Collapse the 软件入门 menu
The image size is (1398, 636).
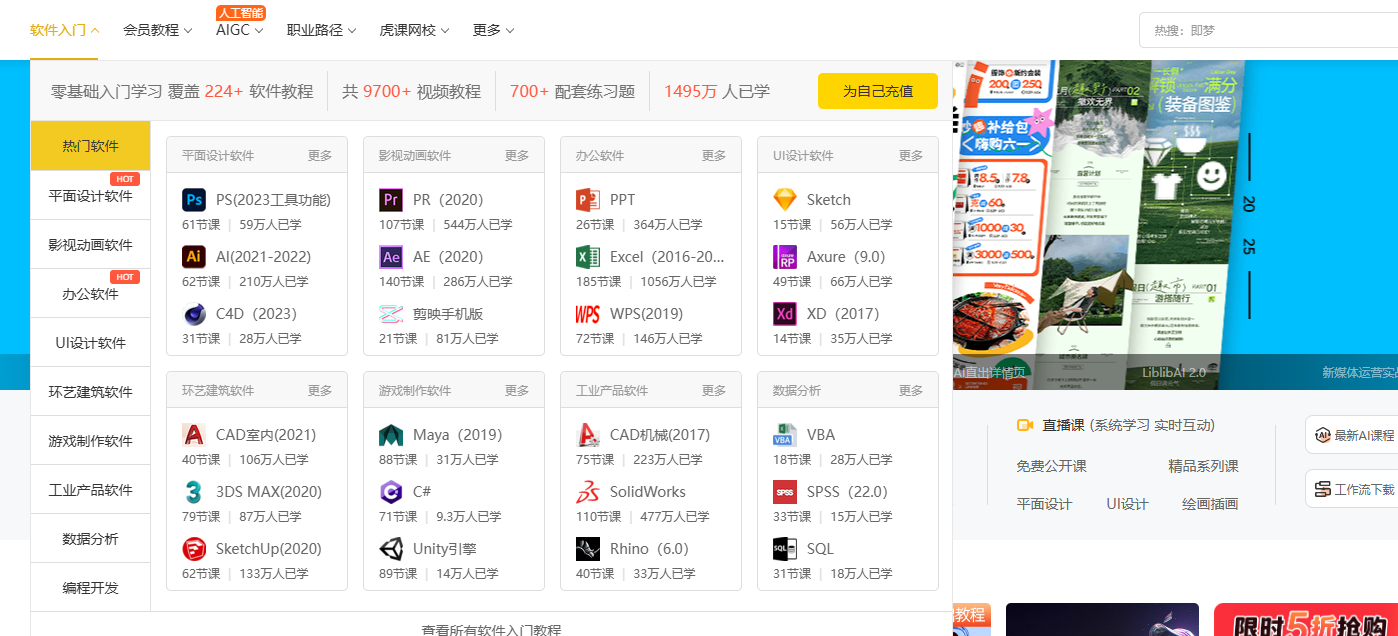[65, 30]
